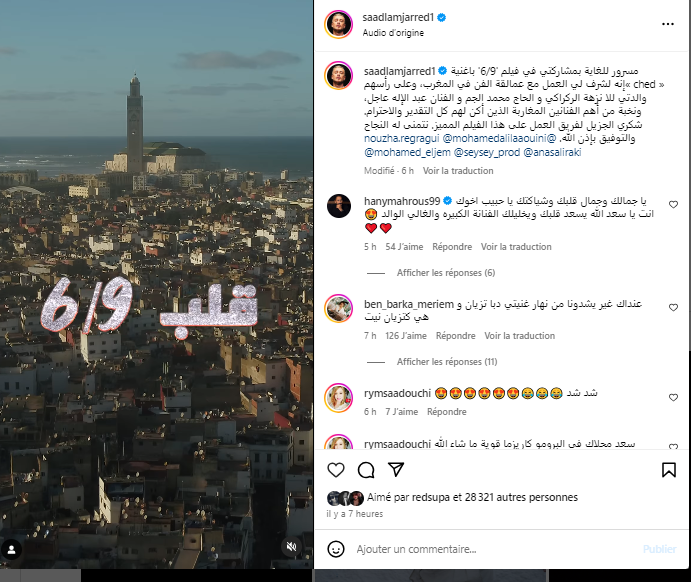Image resolution: width=691 pixels, height=582 pixels.
Task: Reply to hanymahrous99 via Répondre
Action: point(452,247)
